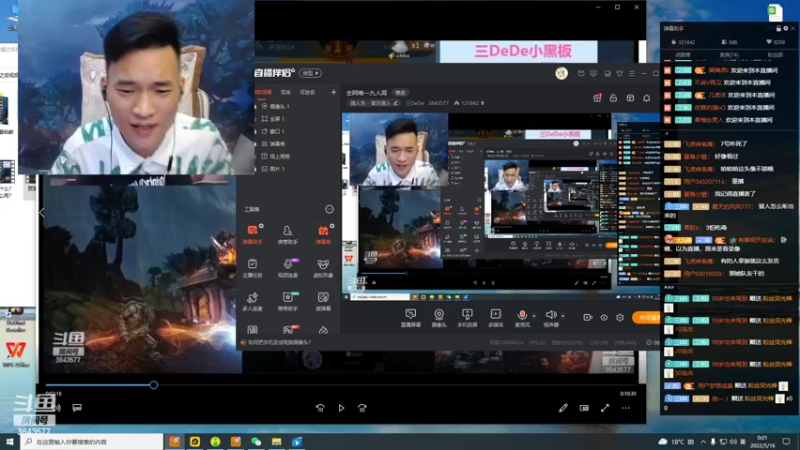Toggle the unlock icon beside the gift box
This screenshot has height=450, width=800.
click(x=613, y=98)
